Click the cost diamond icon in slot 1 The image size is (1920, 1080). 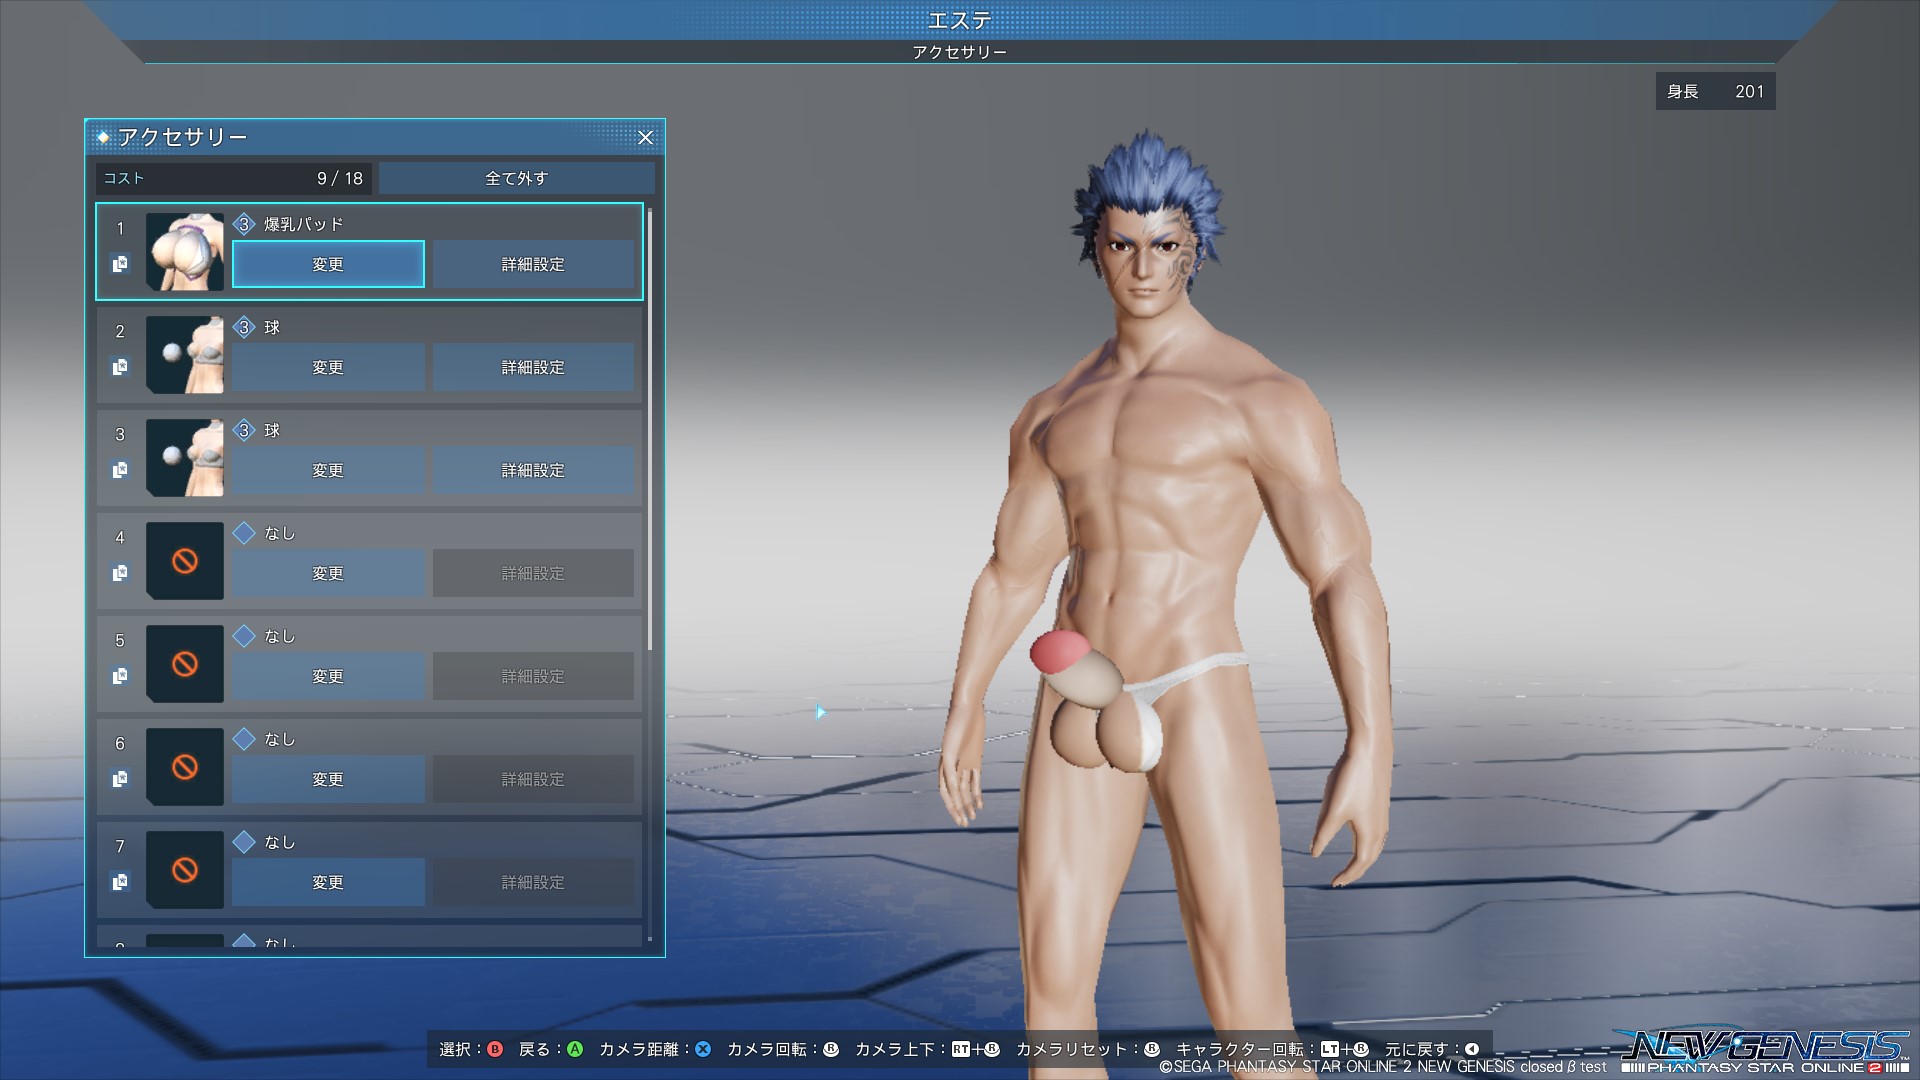244,224
